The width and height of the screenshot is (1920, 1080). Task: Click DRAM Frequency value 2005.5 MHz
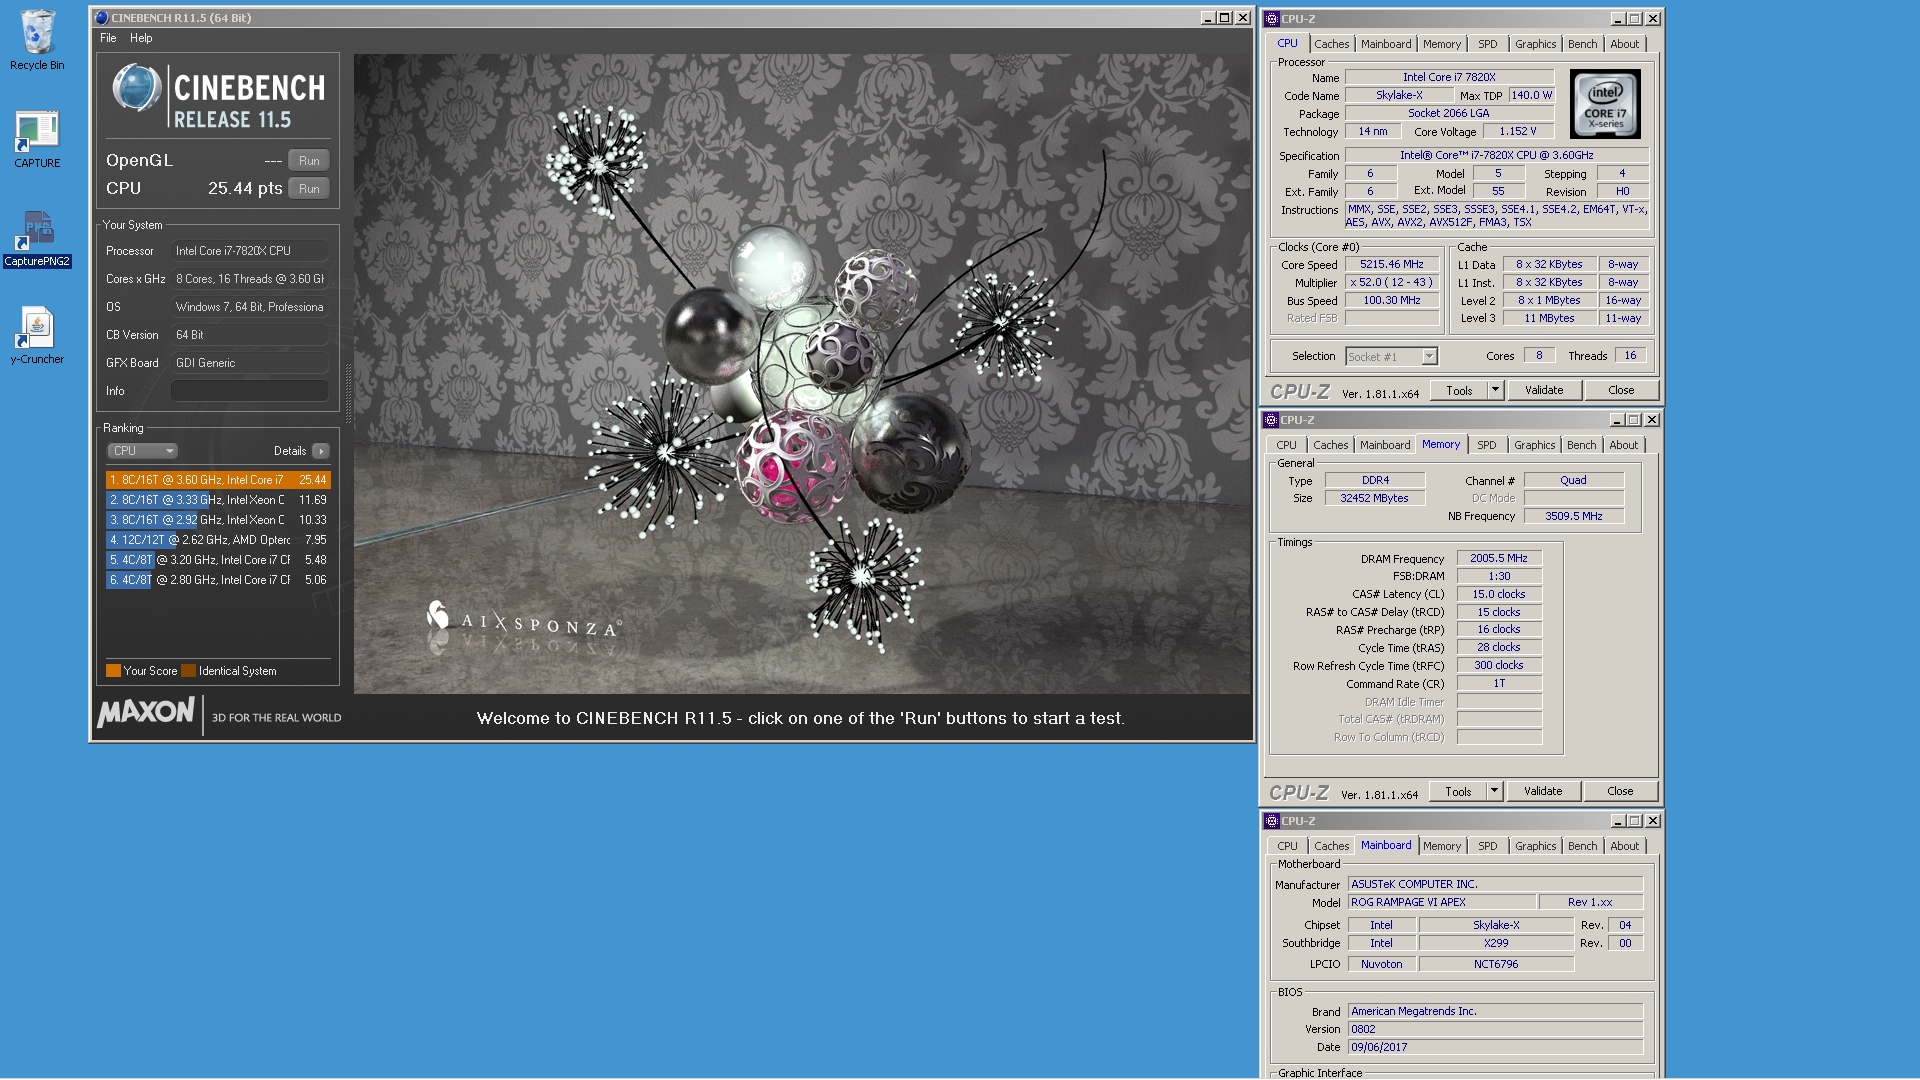pos(1499,559)
